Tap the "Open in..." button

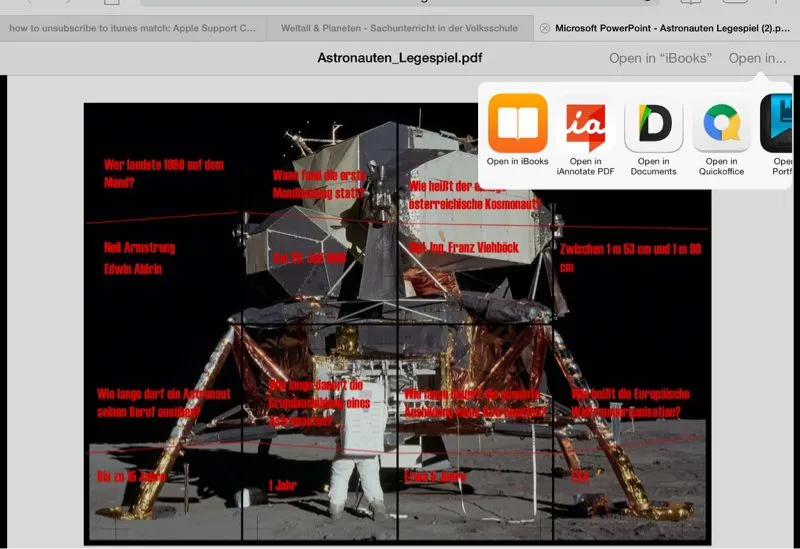pyautogui.click(x=757, y=58)
